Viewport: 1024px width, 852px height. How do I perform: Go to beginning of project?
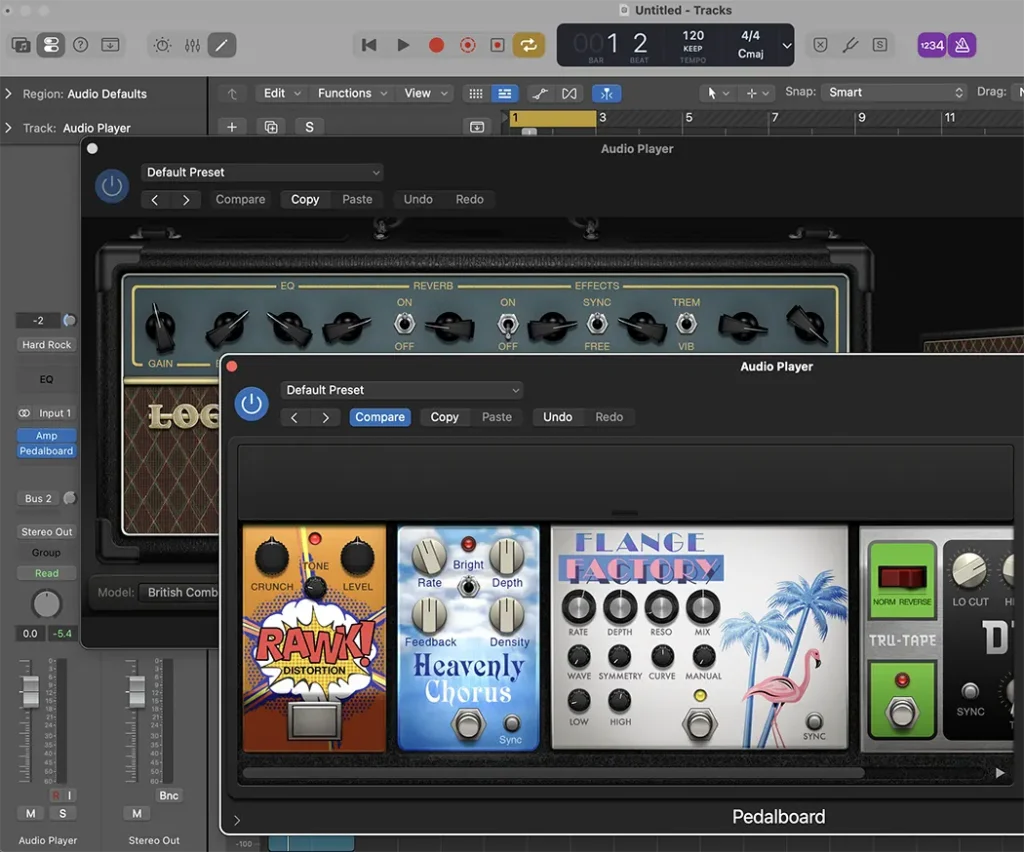click(x=369, y=45)
